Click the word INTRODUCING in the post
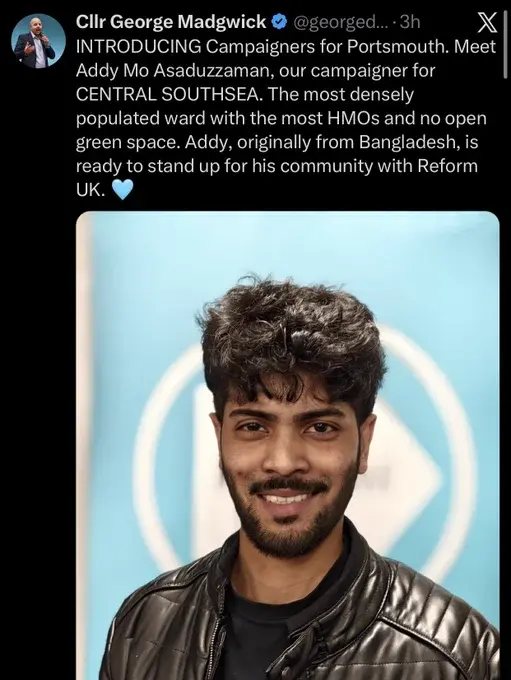The height and width of the screenshot is (680, 511). click(138, 46)
